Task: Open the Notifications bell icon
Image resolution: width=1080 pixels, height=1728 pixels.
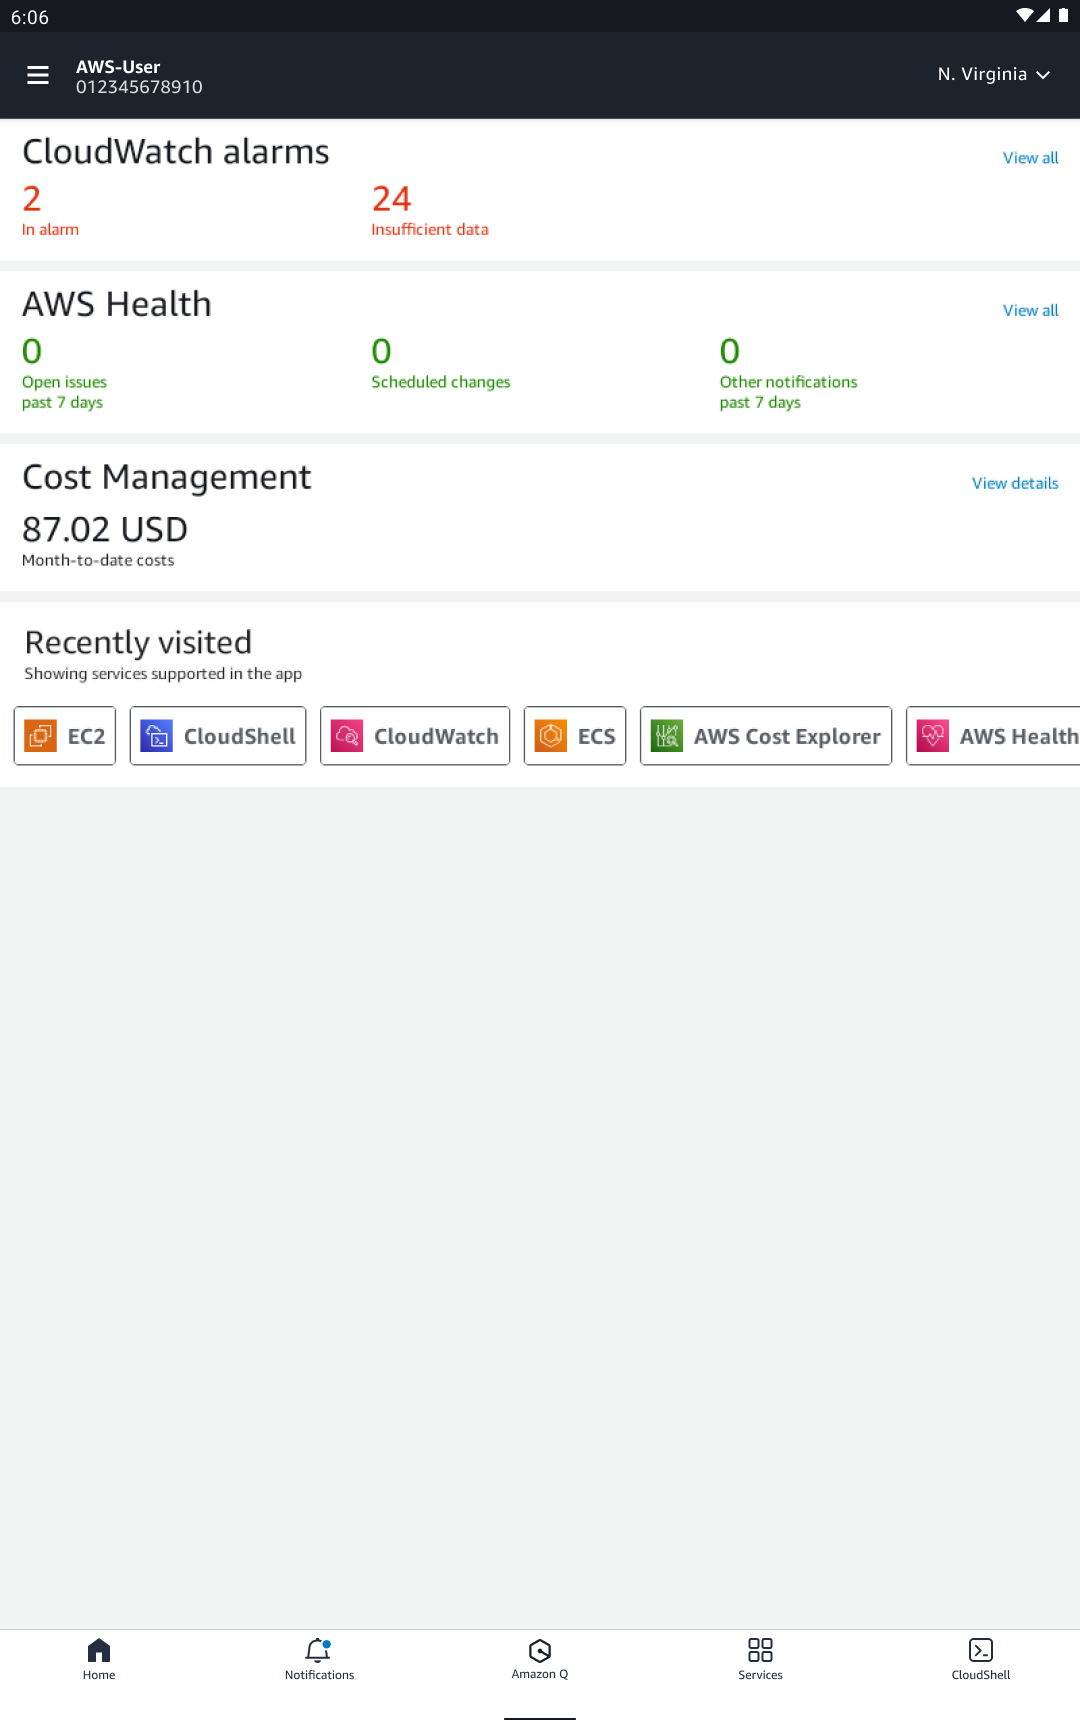Action: pos(319,1650)
